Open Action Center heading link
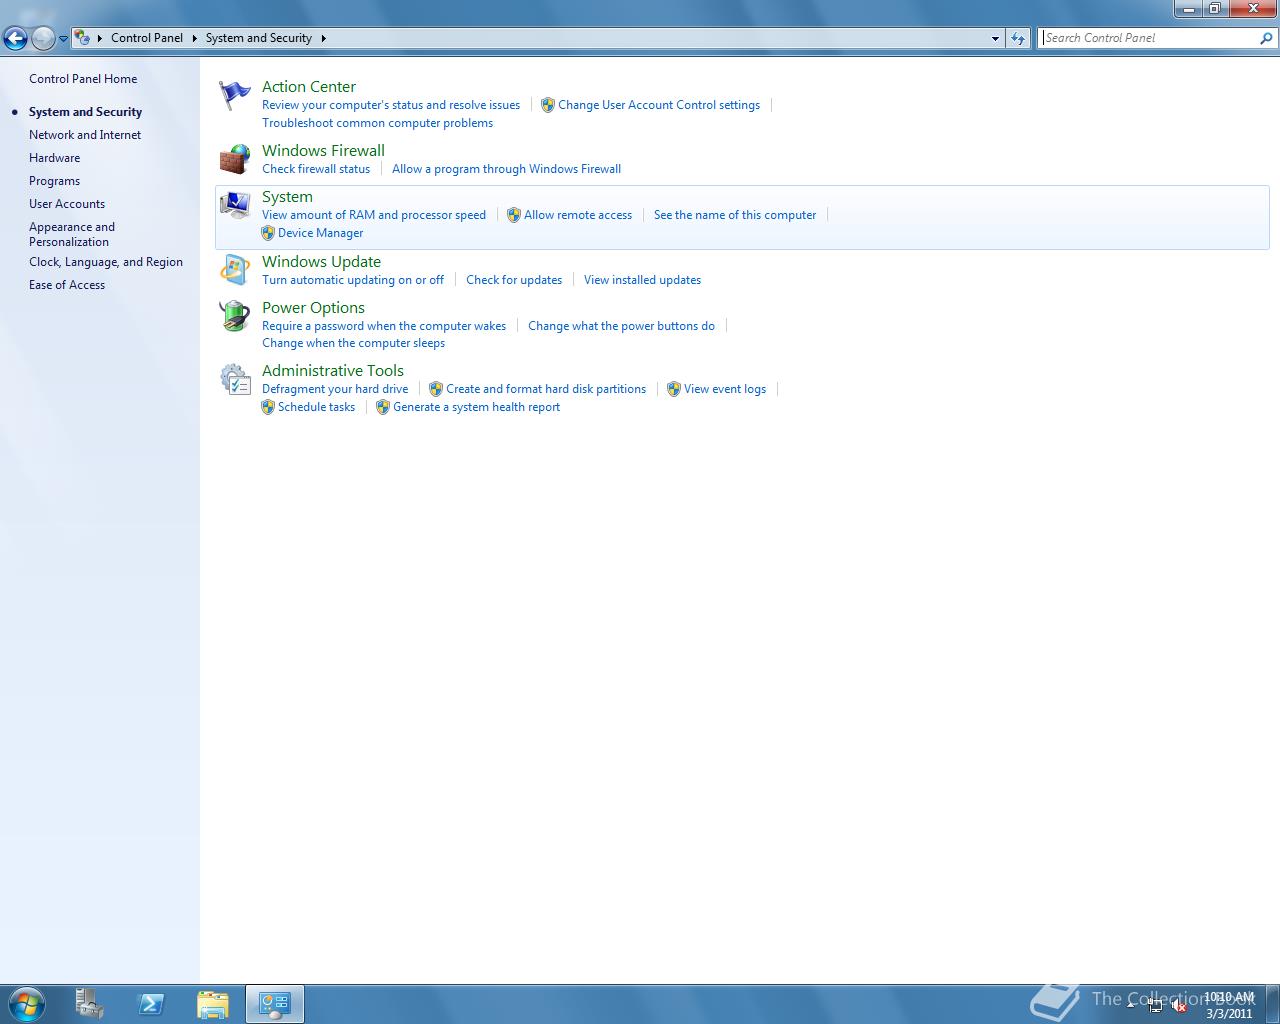Screen dimensions: 1280x1024 pos(309,87)
